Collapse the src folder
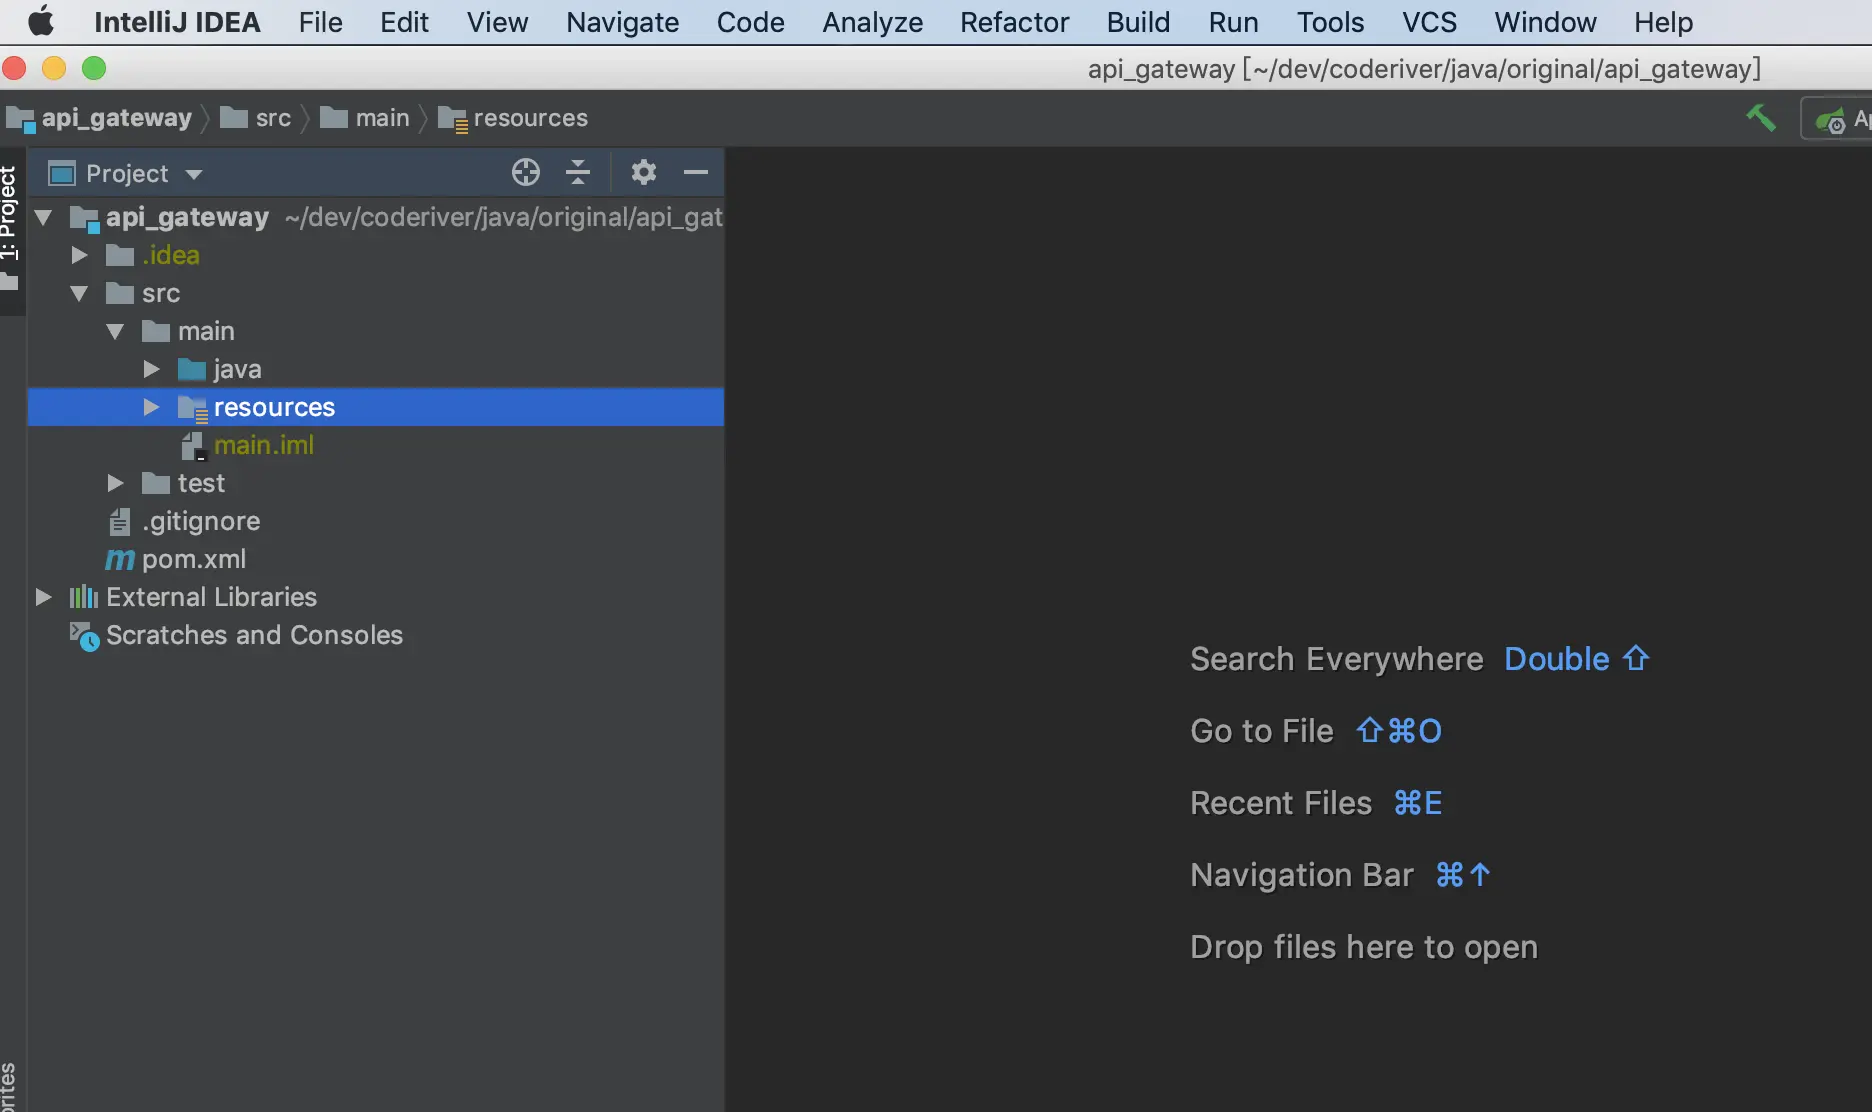The height and width of the screenshot is (1112, 1872). coord(79,293)
